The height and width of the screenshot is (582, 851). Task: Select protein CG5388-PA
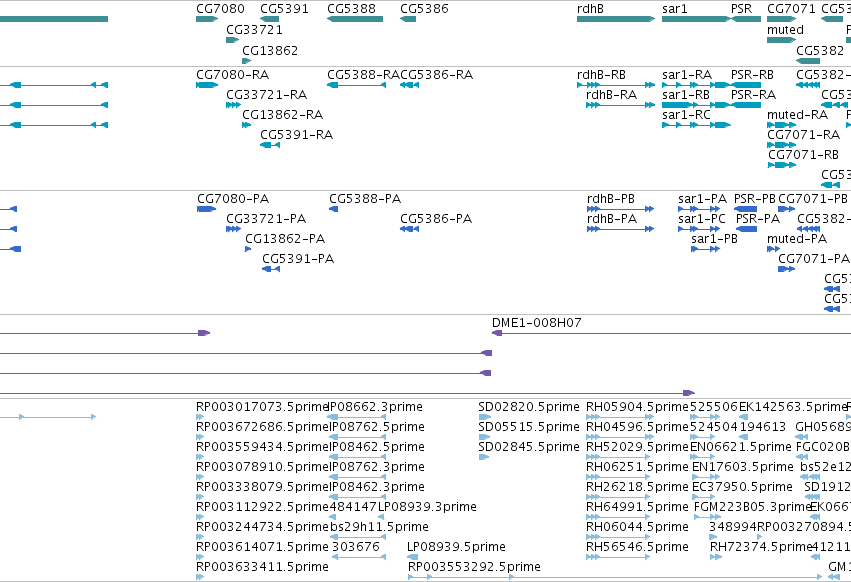tap(365, 199)
